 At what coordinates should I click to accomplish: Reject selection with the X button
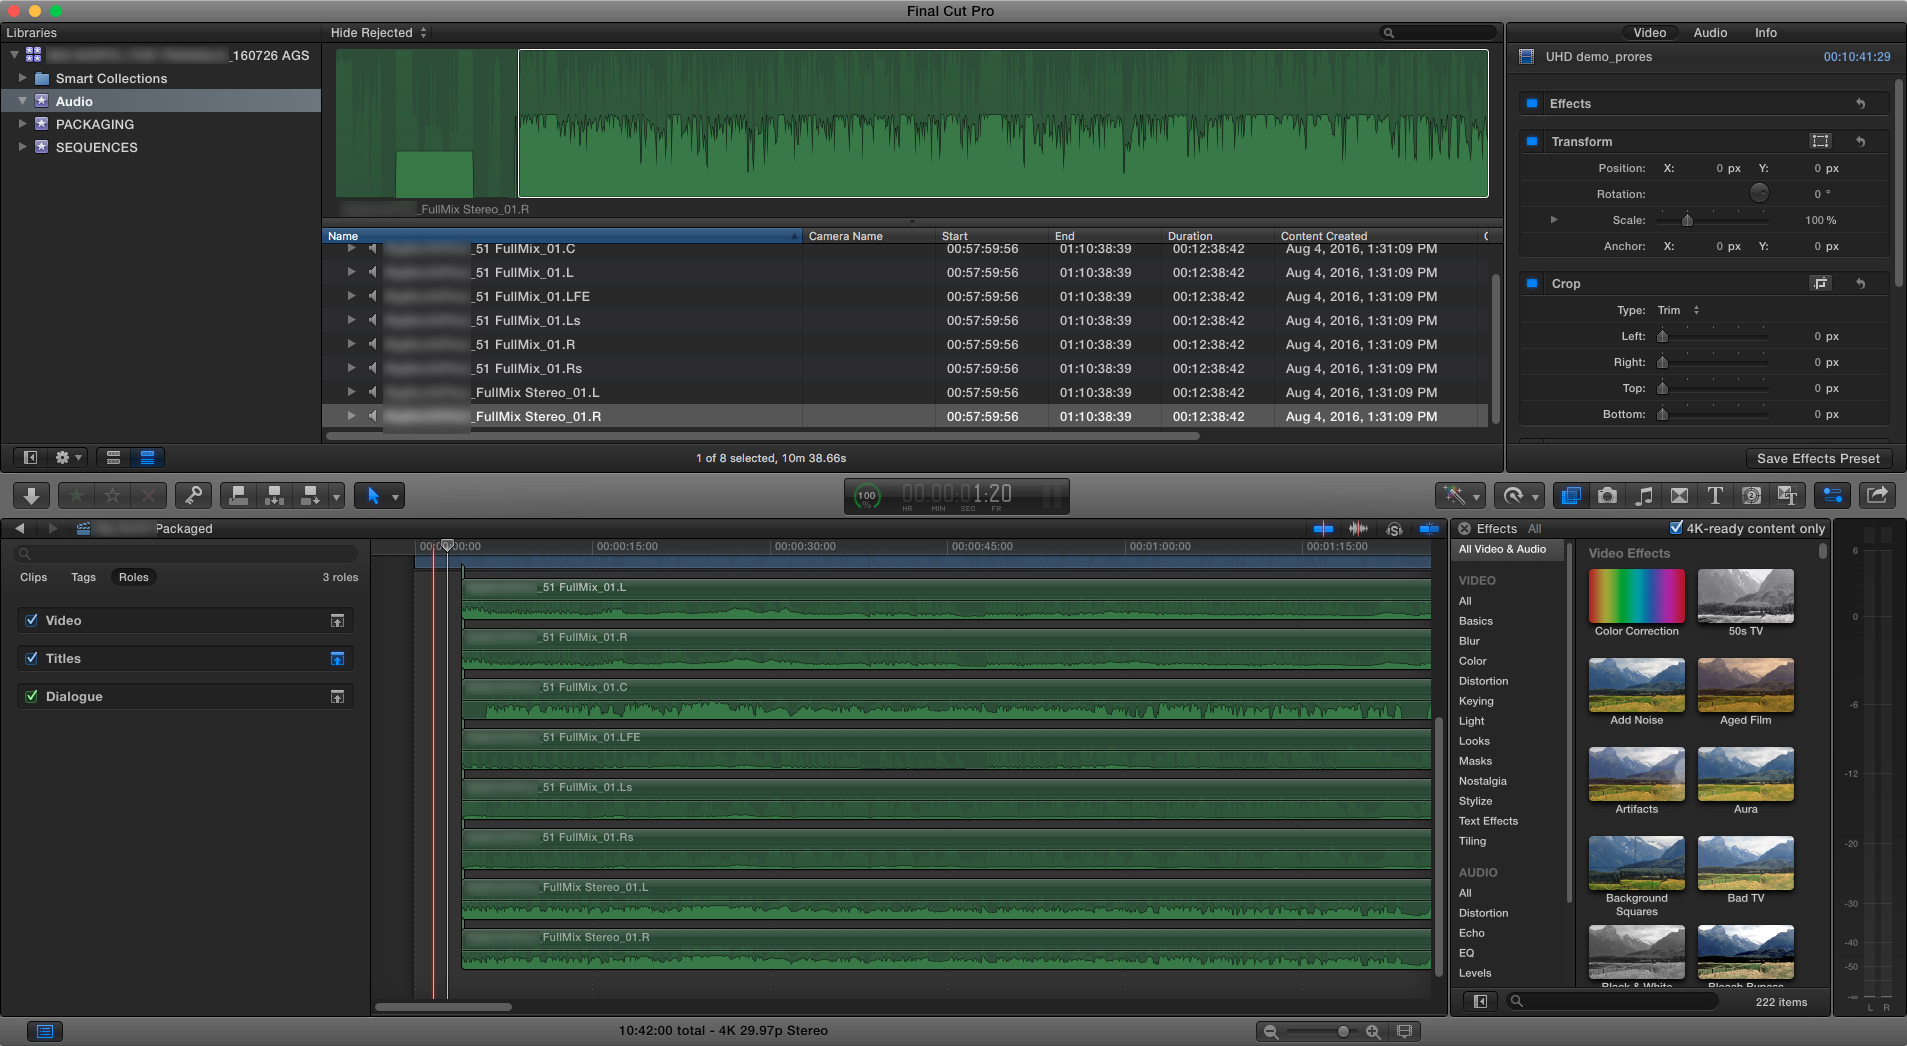[149, 495]
